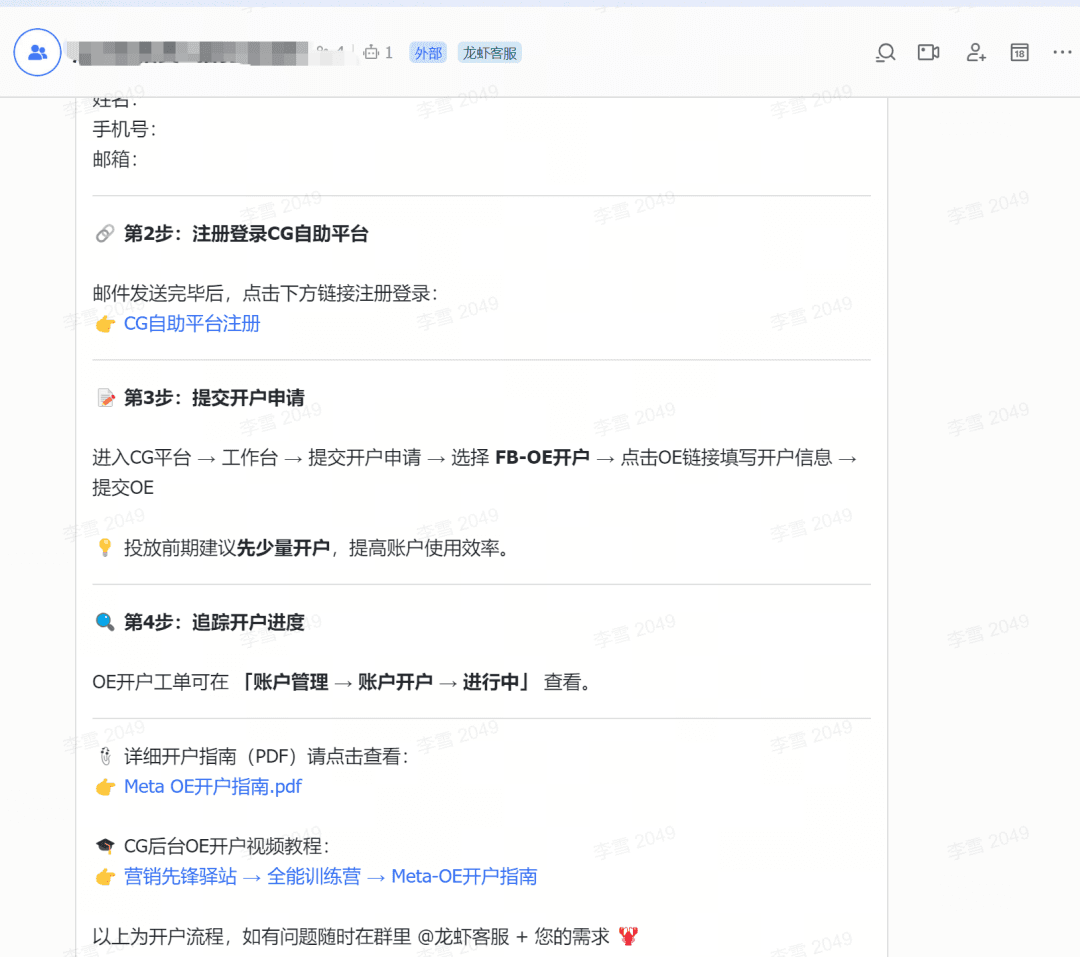Open 营销先锋驿站 全能训练营 Meta-OE开户指南 link

coord(330,876)
